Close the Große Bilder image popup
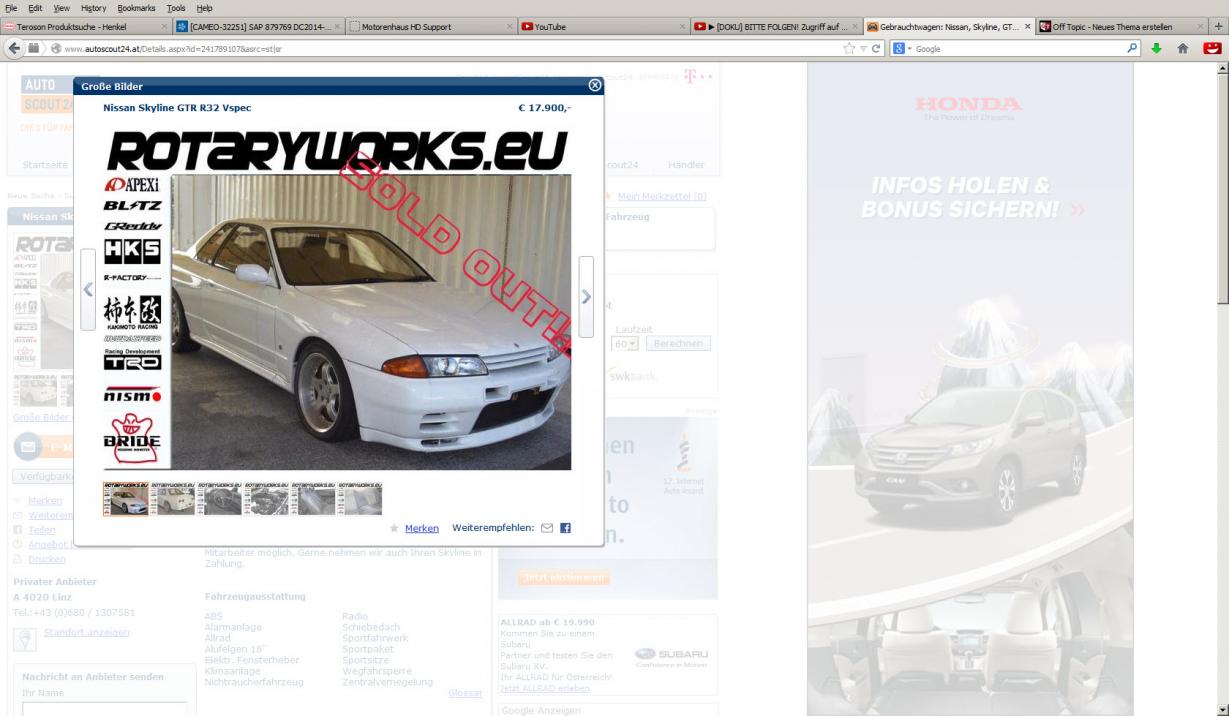The width and height of the screenshot is (1229, 716). pos(596,86)
